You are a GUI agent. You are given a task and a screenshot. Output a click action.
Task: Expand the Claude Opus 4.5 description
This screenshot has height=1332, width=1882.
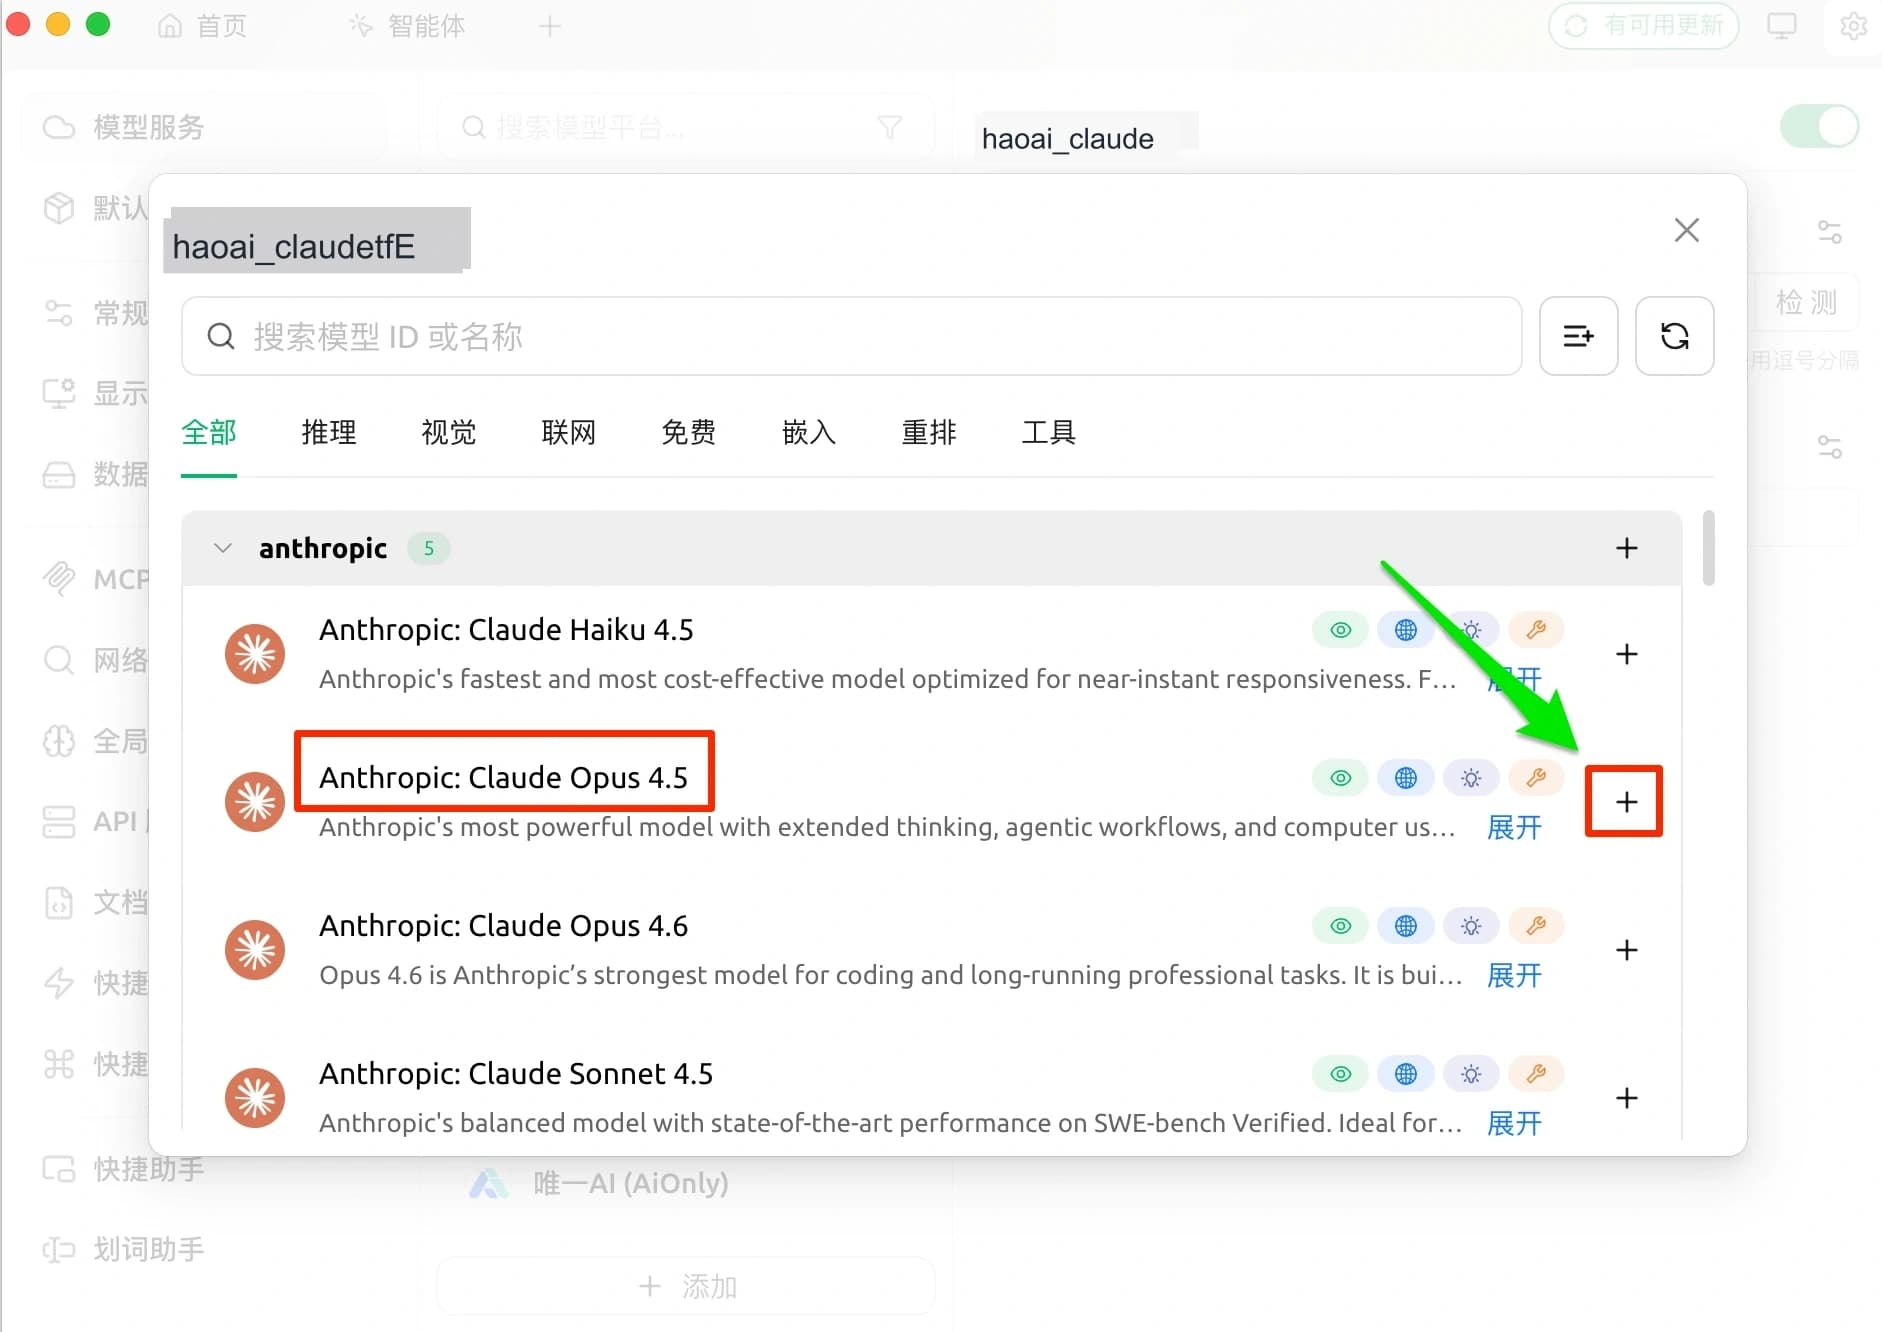pyautogui.click(x=1514, y=827)
